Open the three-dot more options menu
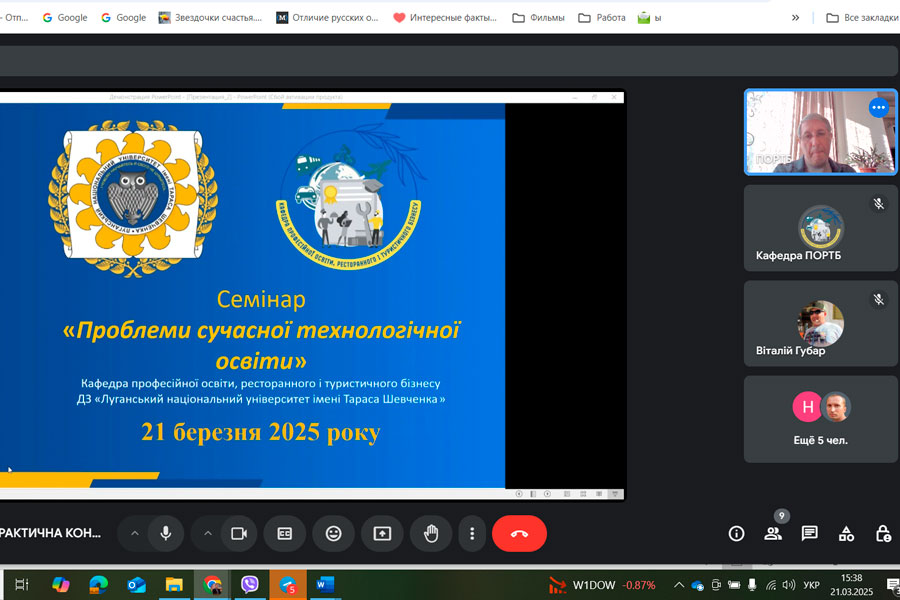The width and height of the screenshot is (900, 600). 472,534
